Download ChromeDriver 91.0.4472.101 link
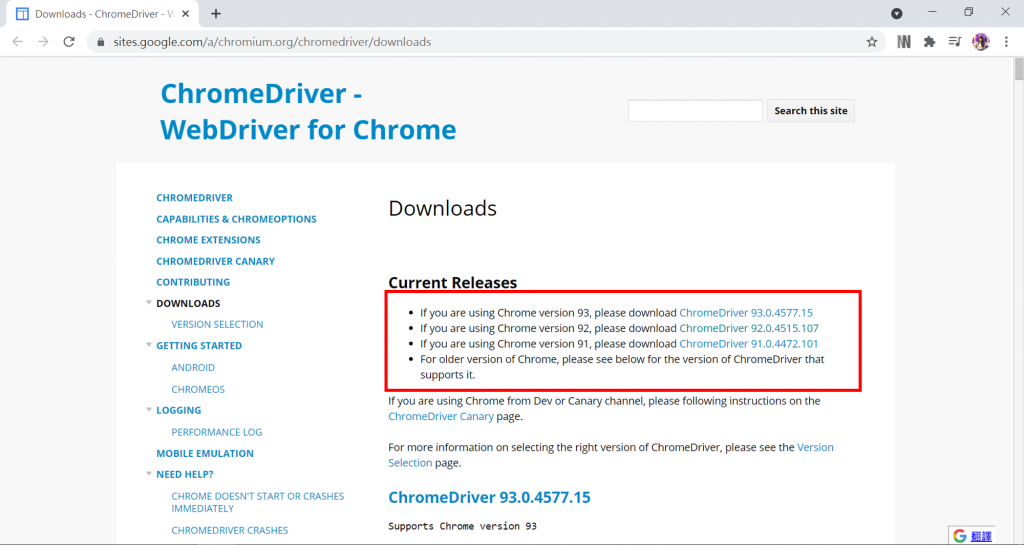 (x=748, y=344)
